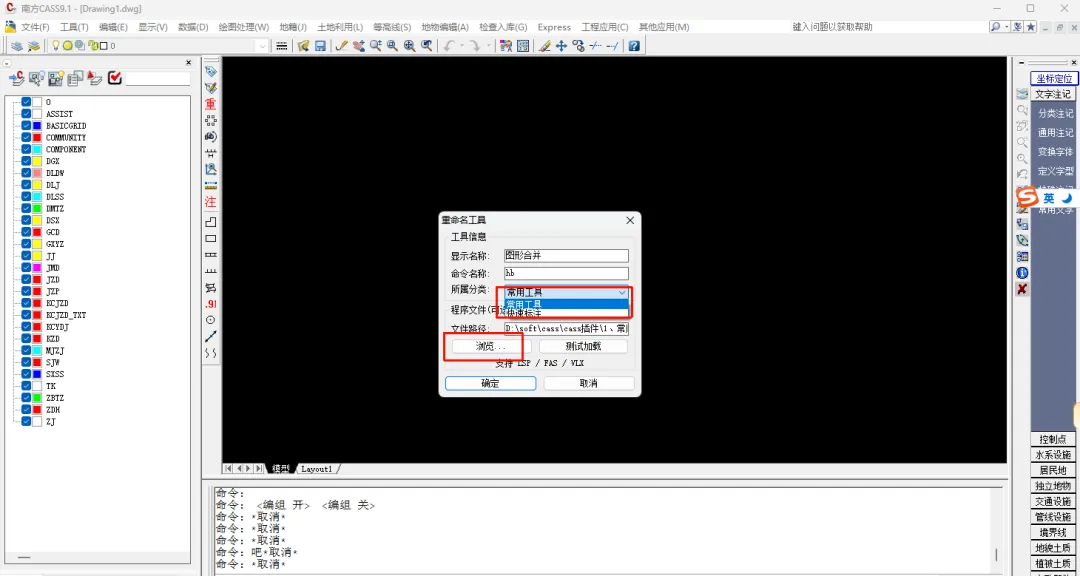
Task: Toggle the ZJ layer checkbox
Action: click(x=26, y=422)
